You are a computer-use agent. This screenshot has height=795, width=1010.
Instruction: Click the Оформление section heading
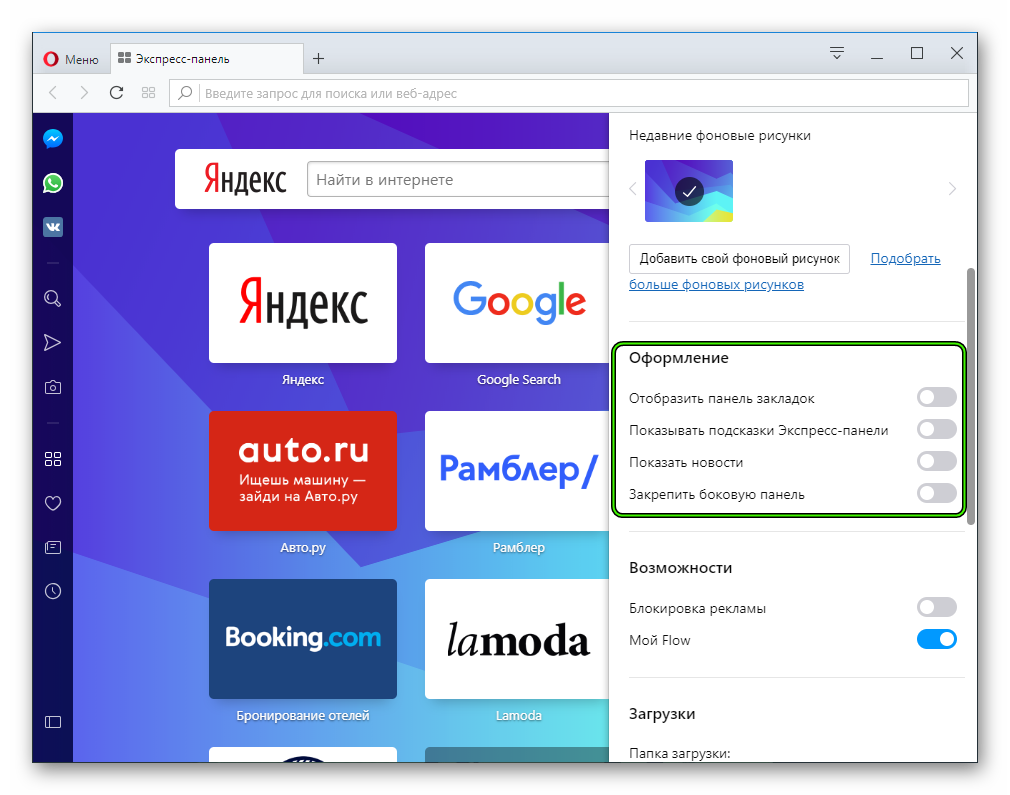coord(679,358)
